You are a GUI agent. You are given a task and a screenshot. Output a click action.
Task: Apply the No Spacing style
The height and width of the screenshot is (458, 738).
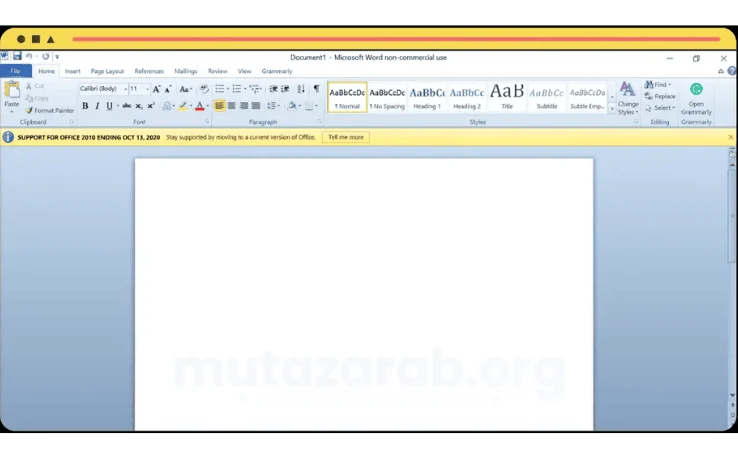(387, 97)
